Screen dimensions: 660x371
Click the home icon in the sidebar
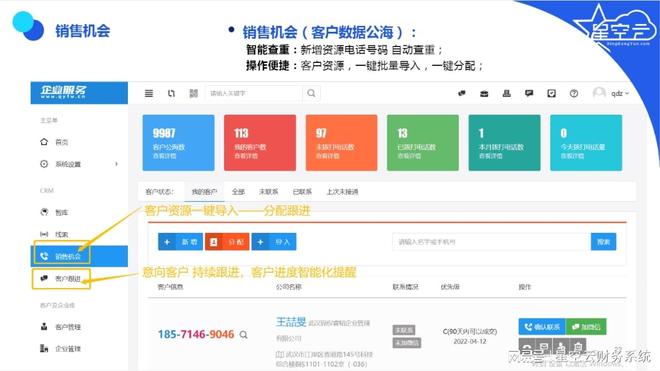coord(44,142)
